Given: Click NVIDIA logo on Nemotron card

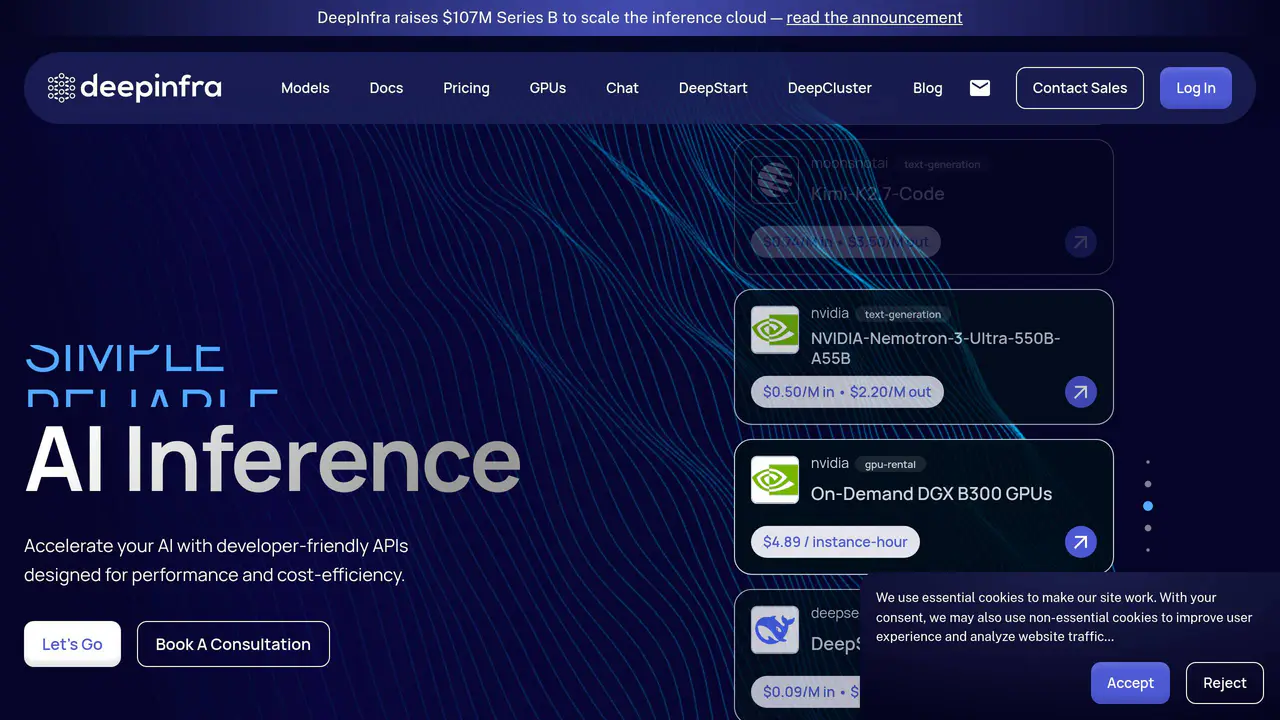Looking at the screenshot, I should click(775, 330).
